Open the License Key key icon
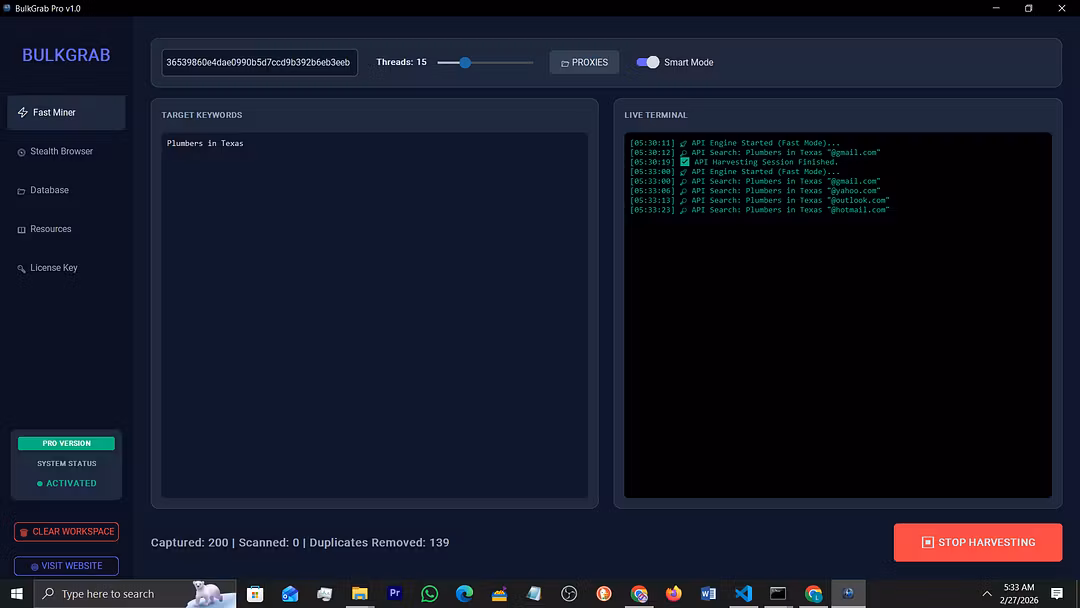This screenshot has width=1080, height=608. point(21,269)
